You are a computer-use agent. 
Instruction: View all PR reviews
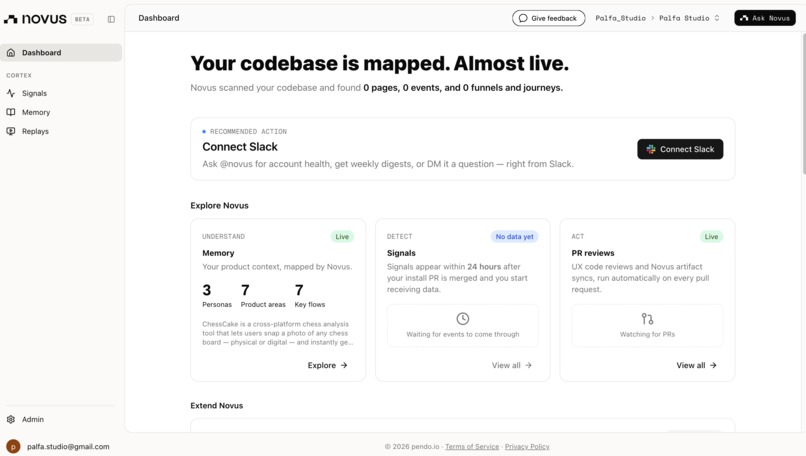pyautogui.click(x=696, y=365)
